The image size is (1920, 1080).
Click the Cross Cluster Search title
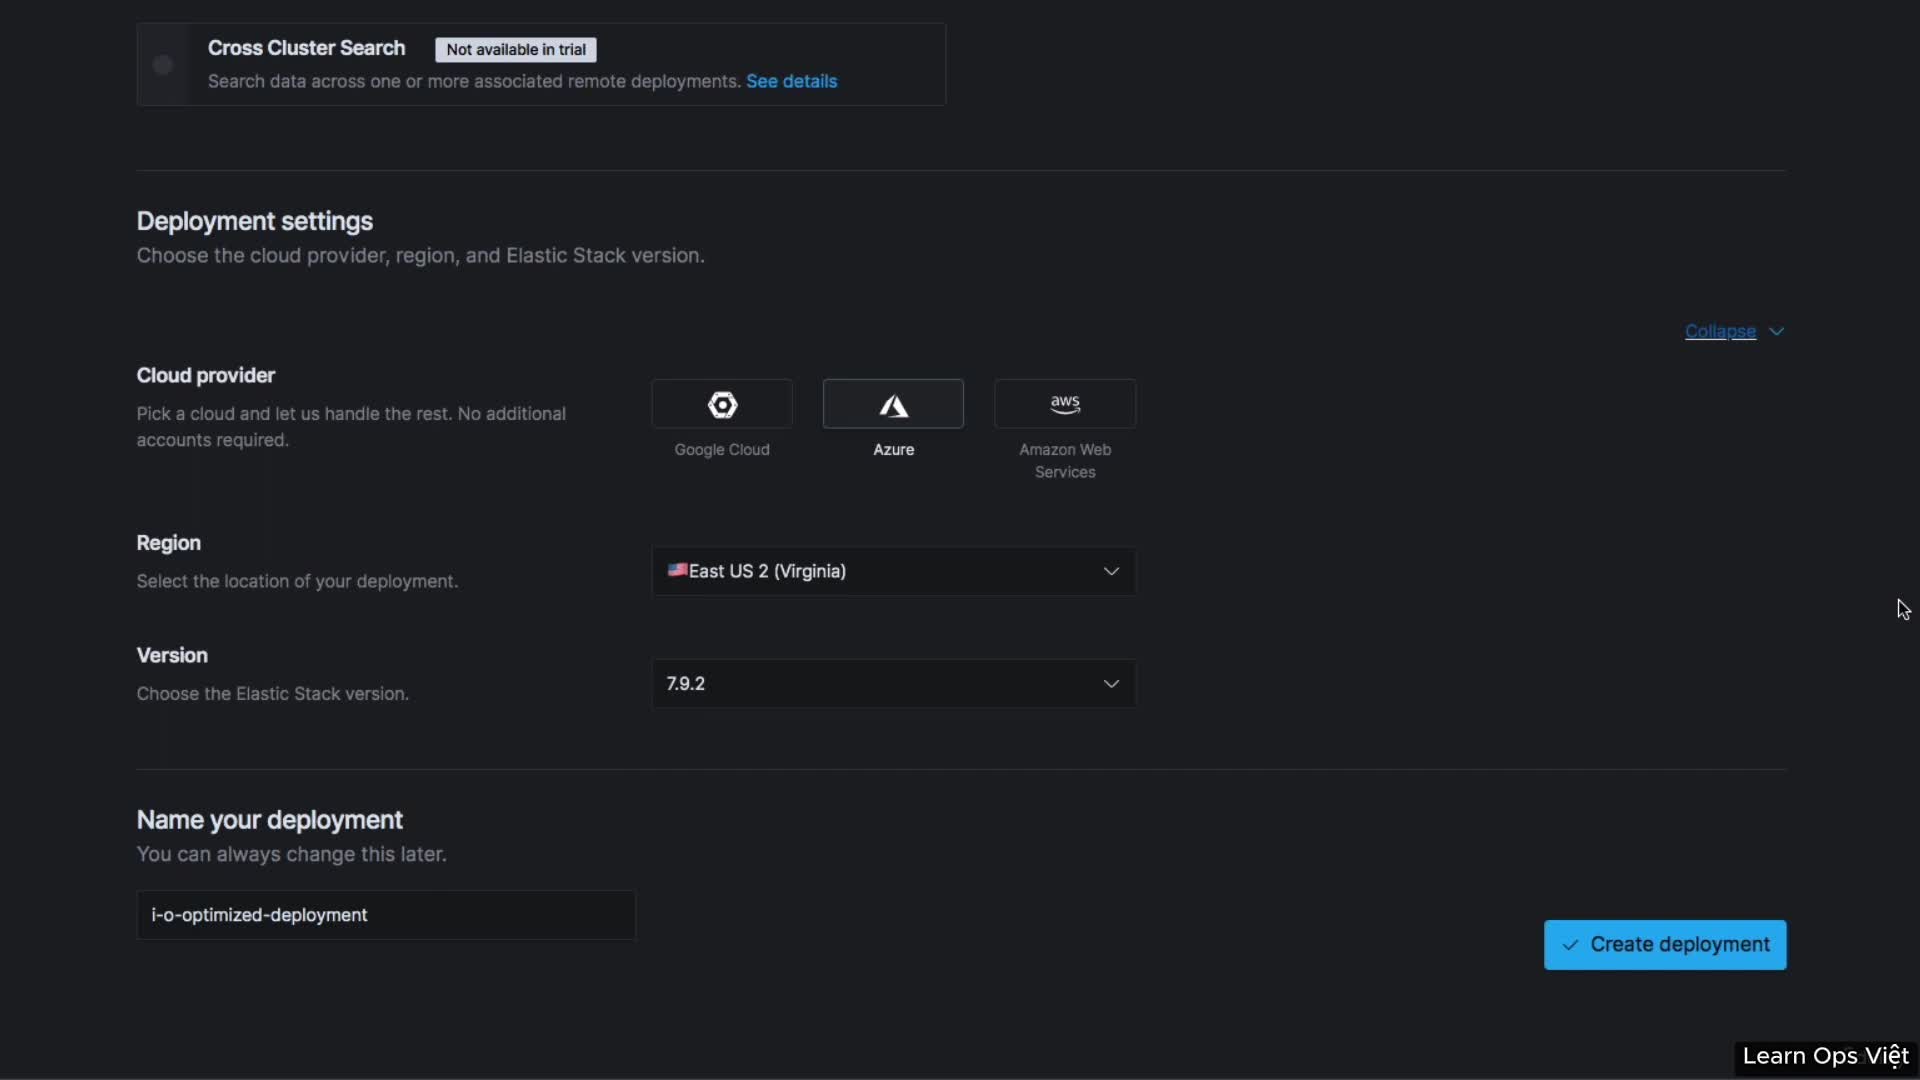(306, 48)
